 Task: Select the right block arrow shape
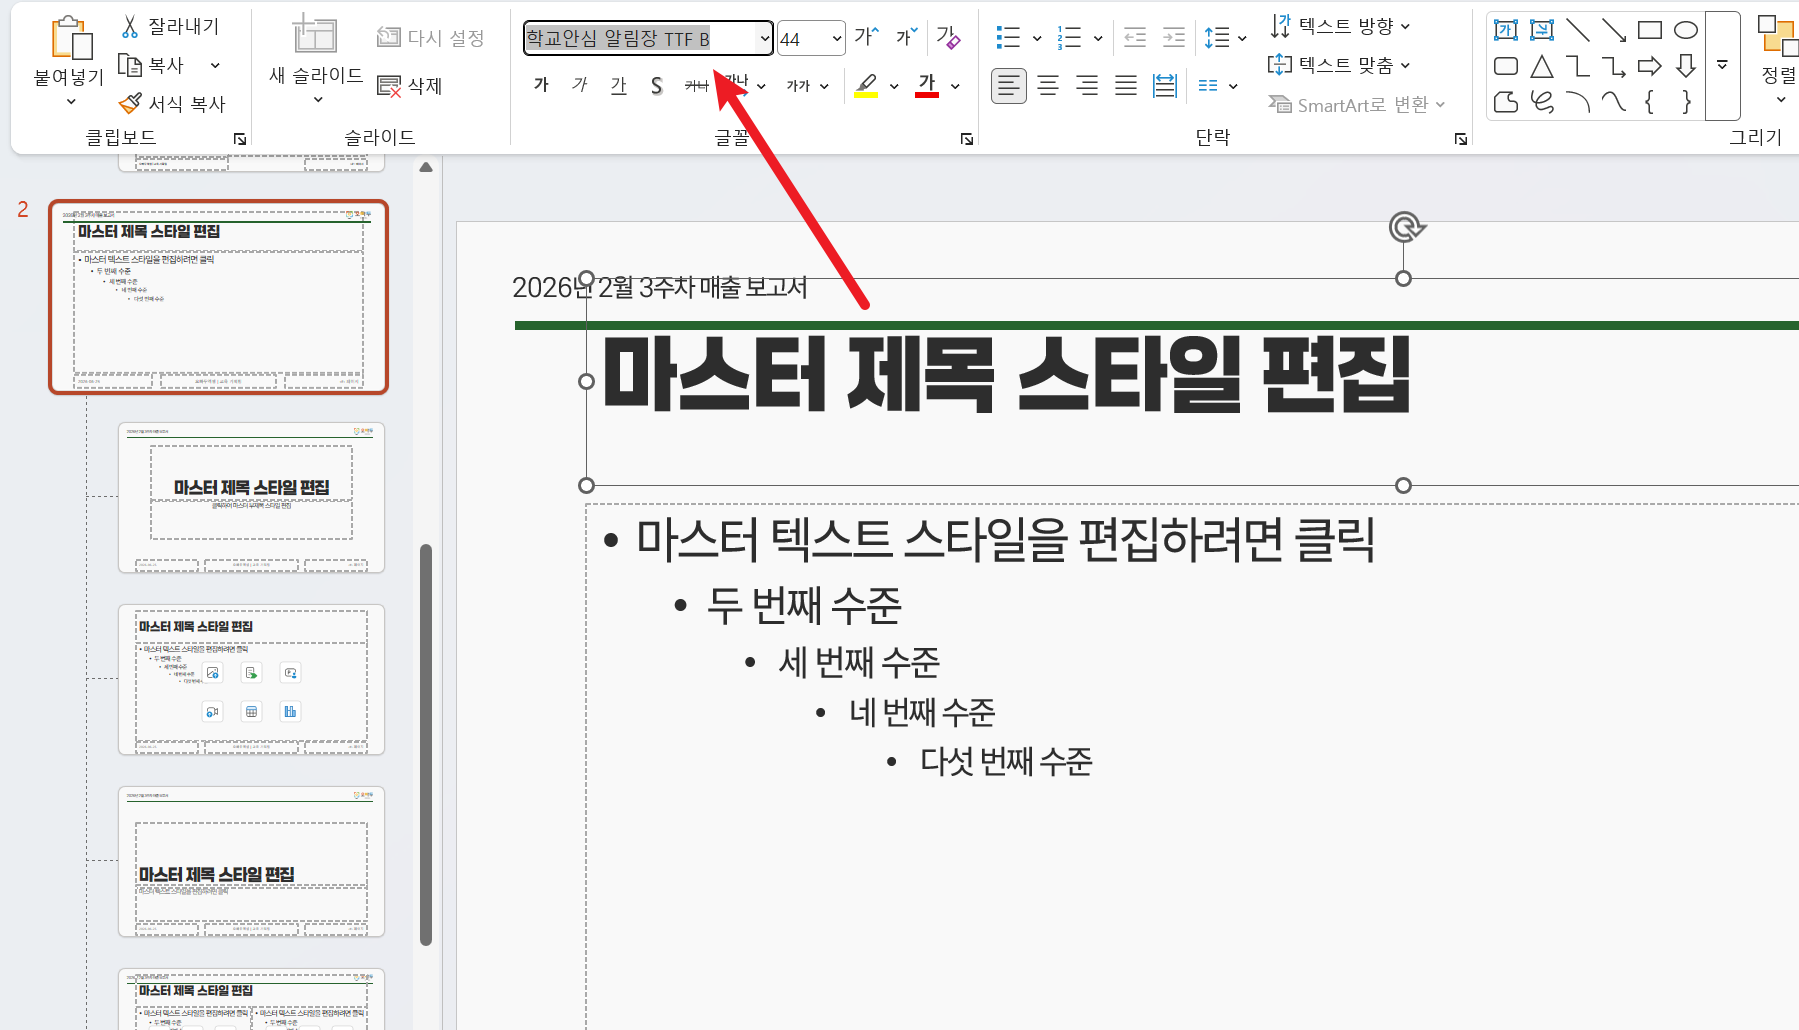tap(1650, 66)
